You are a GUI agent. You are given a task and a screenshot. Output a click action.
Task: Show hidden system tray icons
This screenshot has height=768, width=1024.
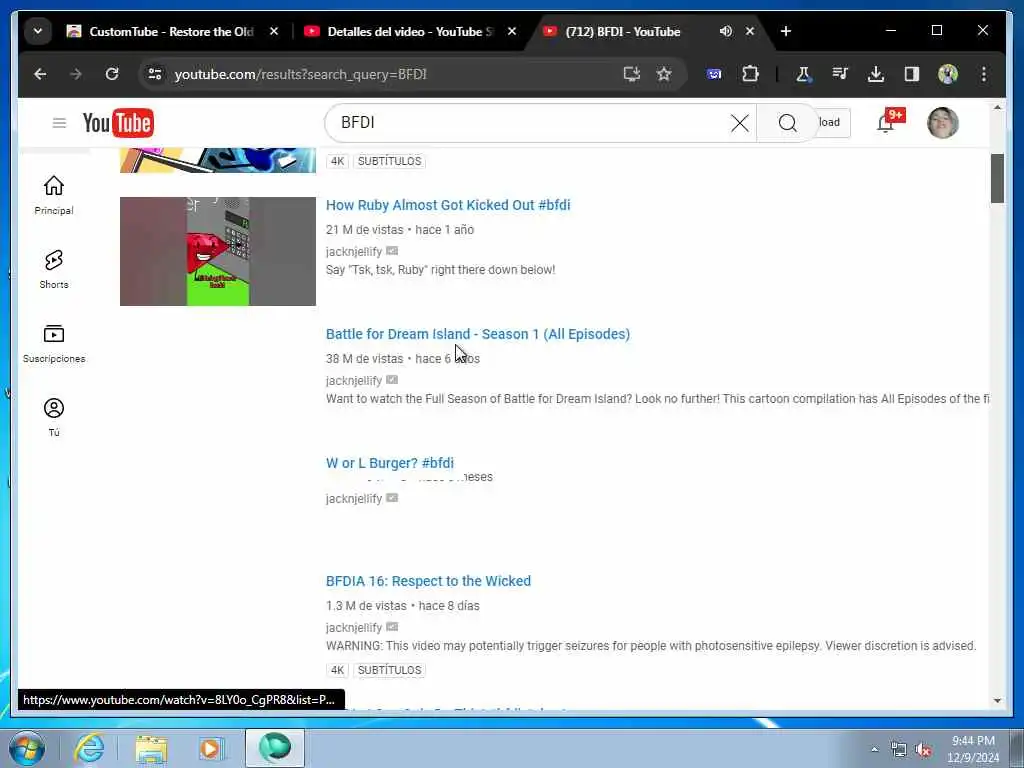tap(874, 749)
